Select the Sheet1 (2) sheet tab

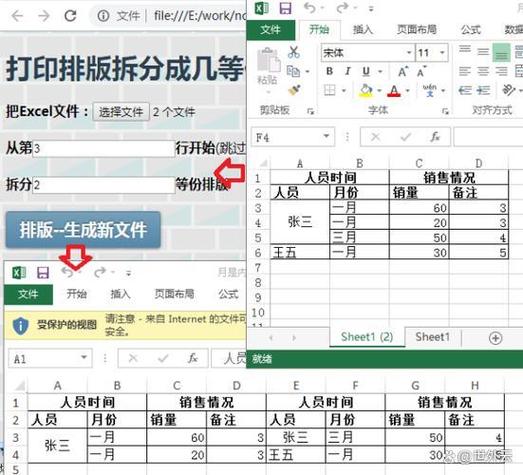(x=367, y=337)
